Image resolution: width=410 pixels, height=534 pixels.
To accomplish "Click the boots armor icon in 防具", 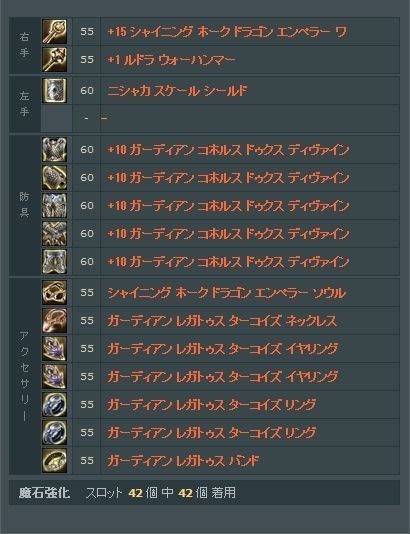I will coord(54,262).
